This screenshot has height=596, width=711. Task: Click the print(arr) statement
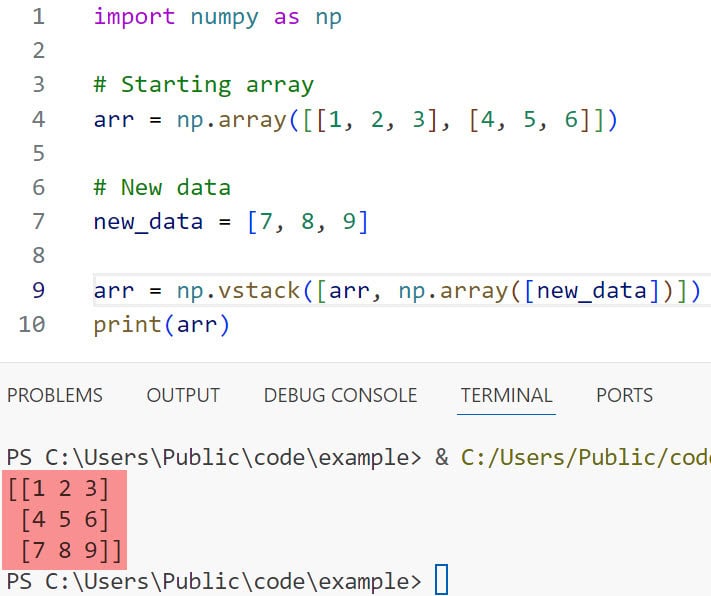coord(162,325)
